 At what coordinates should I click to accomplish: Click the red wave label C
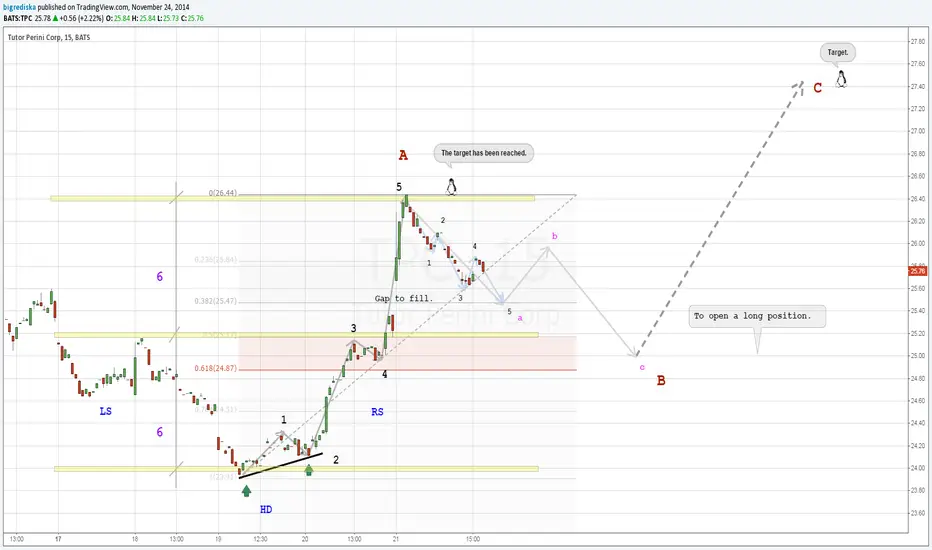pyautogui.click(x=817, y=88)
